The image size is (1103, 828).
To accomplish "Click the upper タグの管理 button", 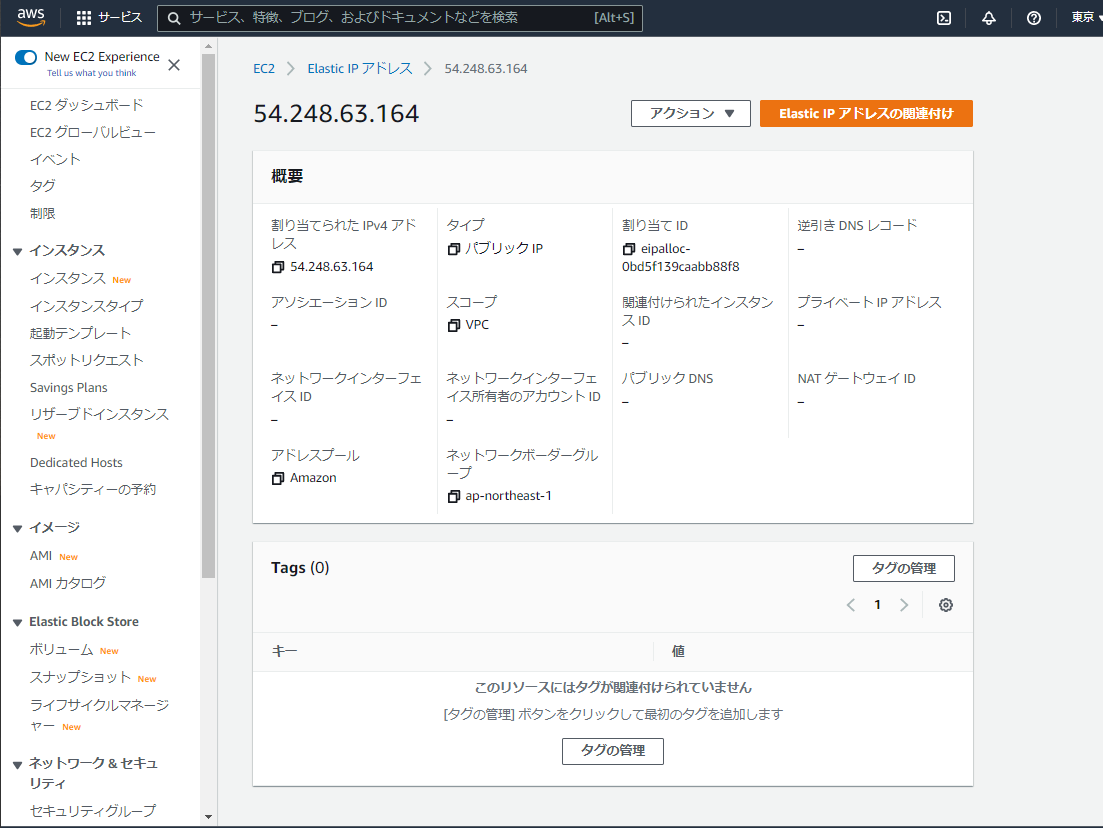I will coord(904,568).
